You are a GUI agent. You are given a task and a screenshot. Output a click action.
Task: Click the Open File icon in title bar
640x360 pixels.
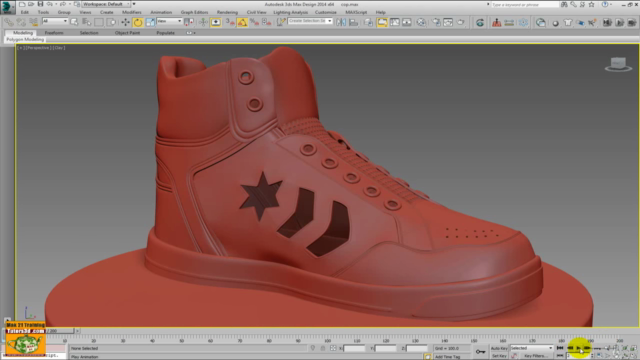click(x=31, y=4)
